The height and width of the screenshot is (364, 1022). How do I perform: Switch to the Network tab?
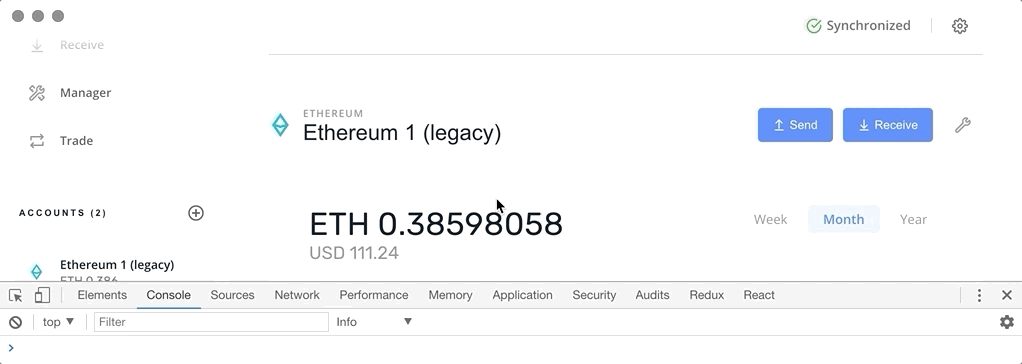pyautogui.click(x=297, y=295)
